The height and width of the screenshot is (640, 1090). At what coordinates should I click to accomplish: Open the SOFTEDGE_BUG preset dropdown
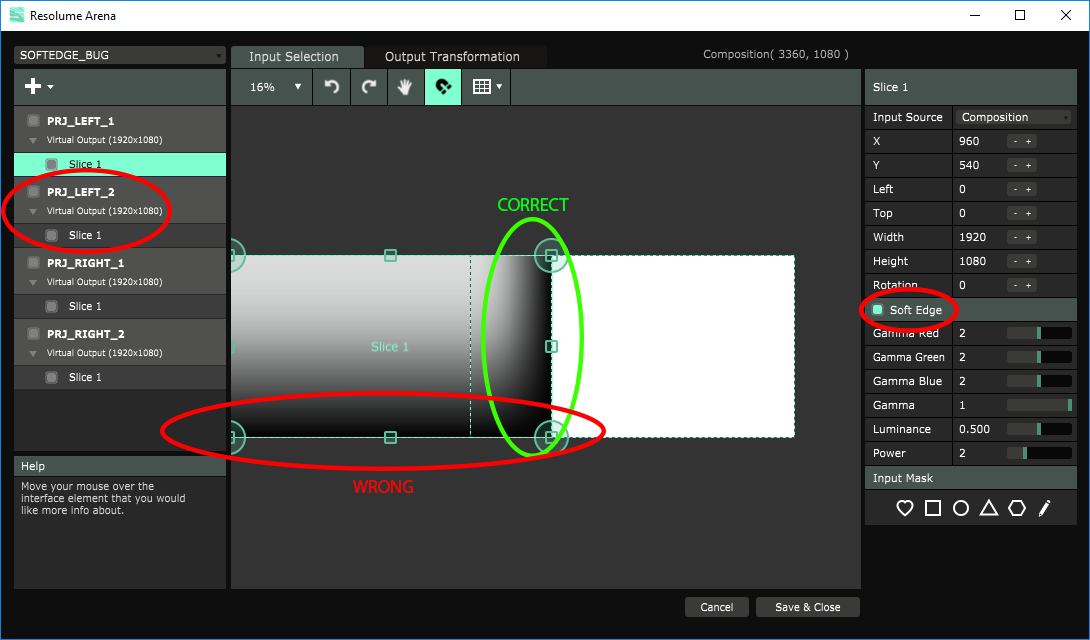[120, 55]
